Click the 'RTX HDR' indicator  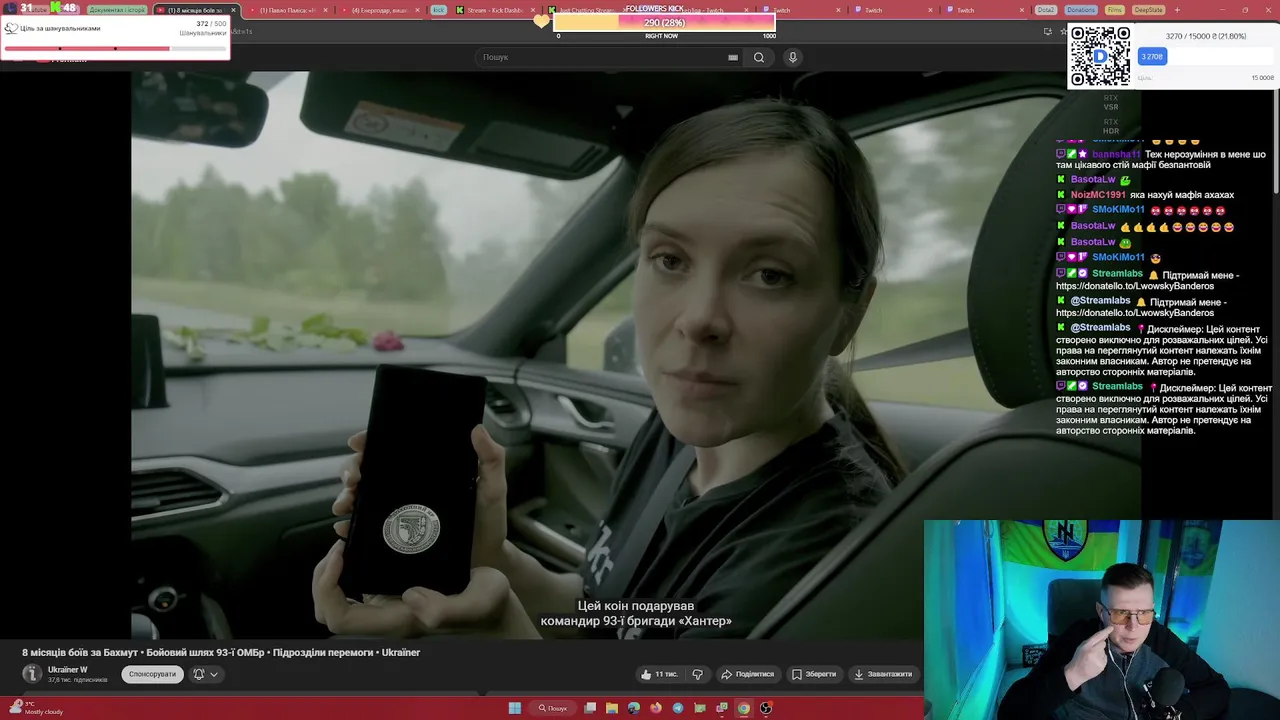(x=1110, y=126)
